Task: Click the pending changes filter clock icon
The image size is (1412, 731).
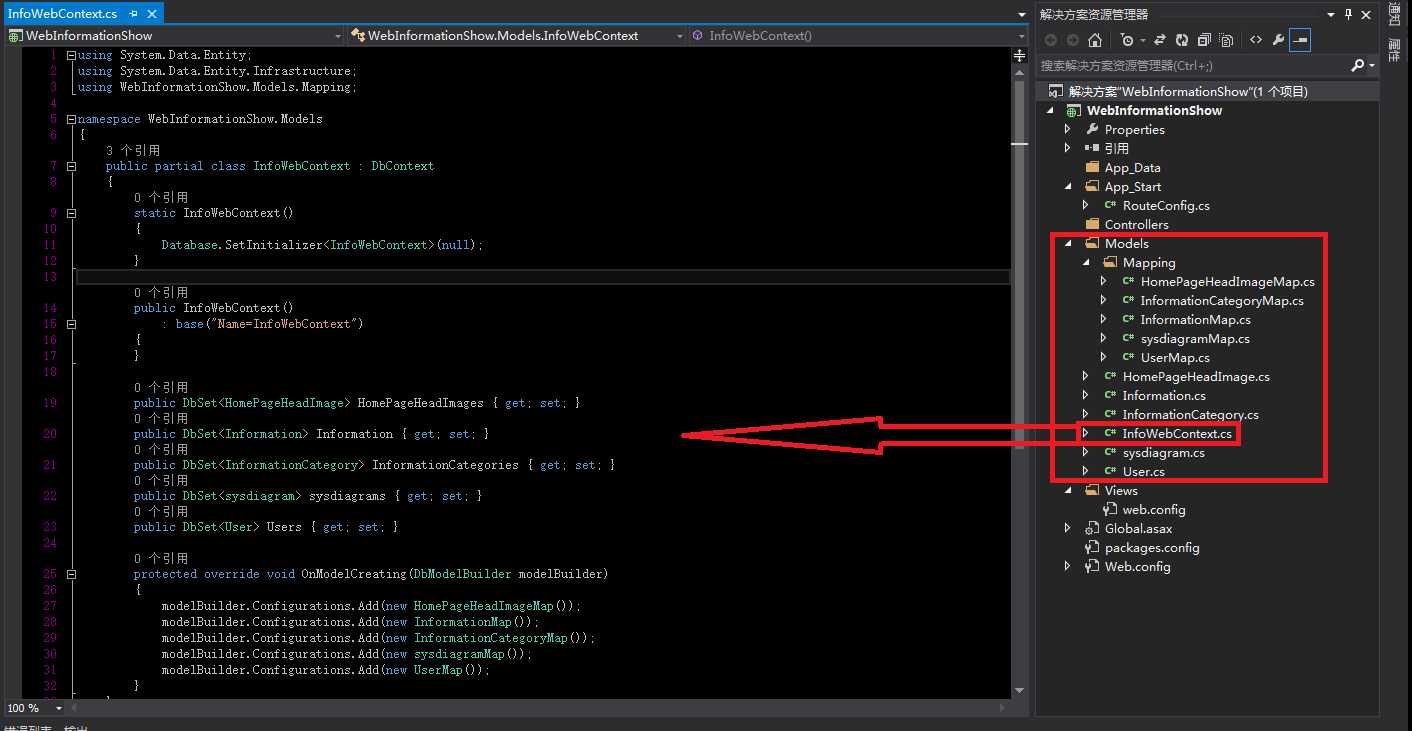Action: [1127, 40]
